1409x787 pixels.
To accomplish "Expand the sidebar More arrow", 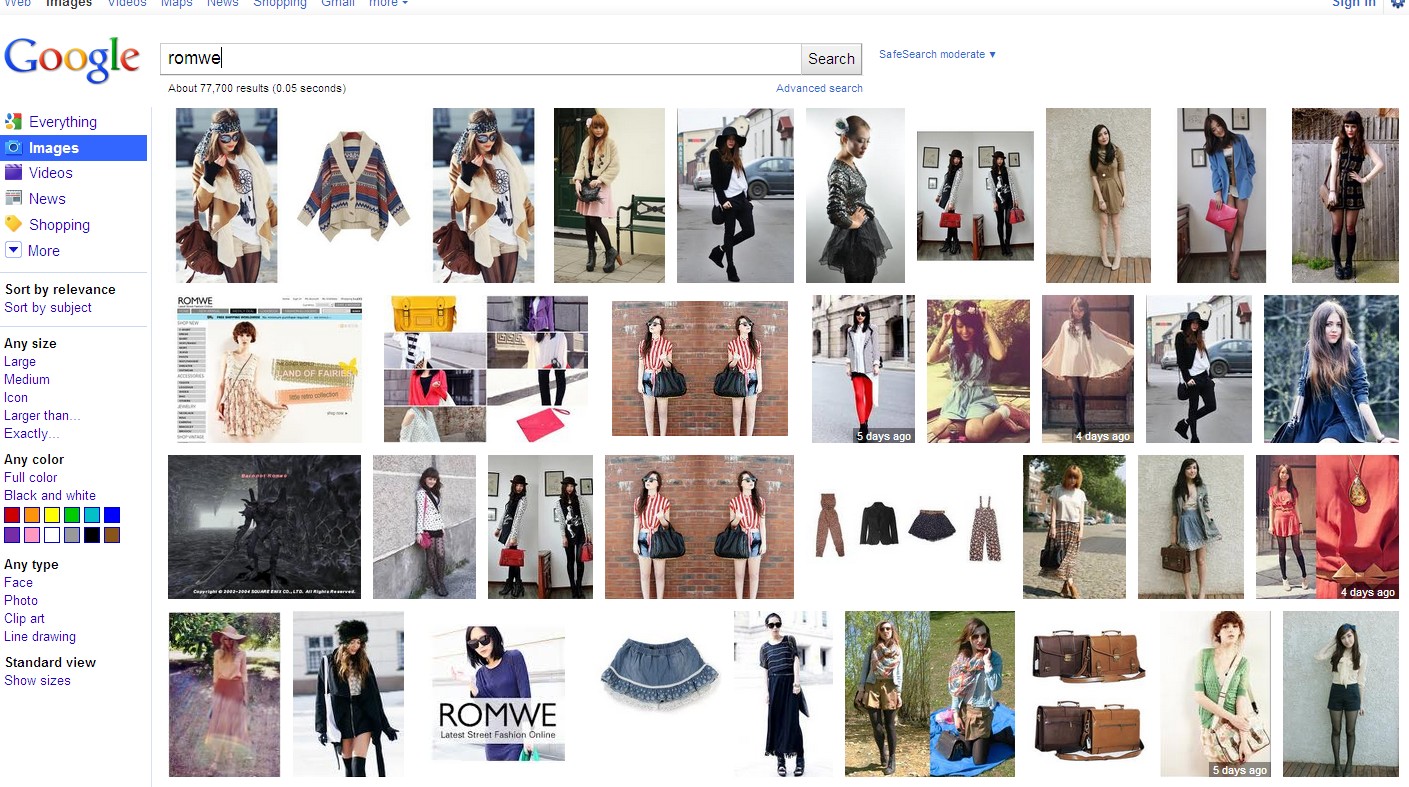I will (x=13, y=250).
